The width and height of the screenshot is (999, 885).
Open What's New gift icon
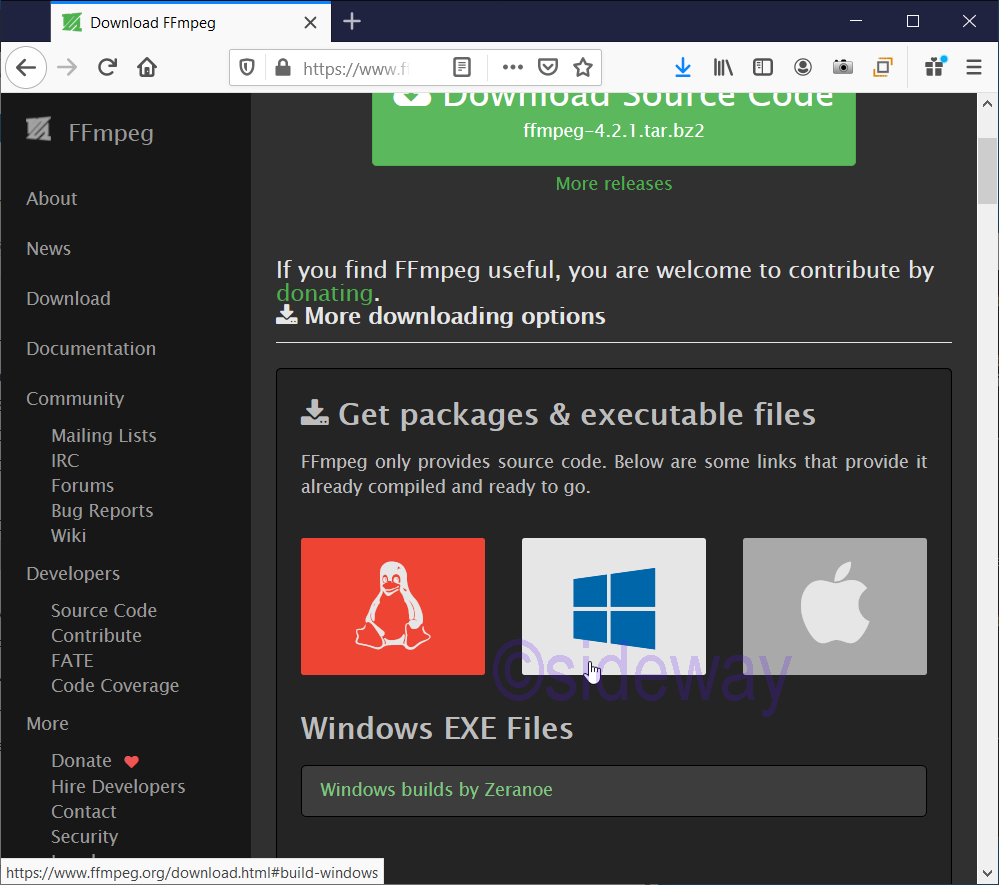pos(935,68)
